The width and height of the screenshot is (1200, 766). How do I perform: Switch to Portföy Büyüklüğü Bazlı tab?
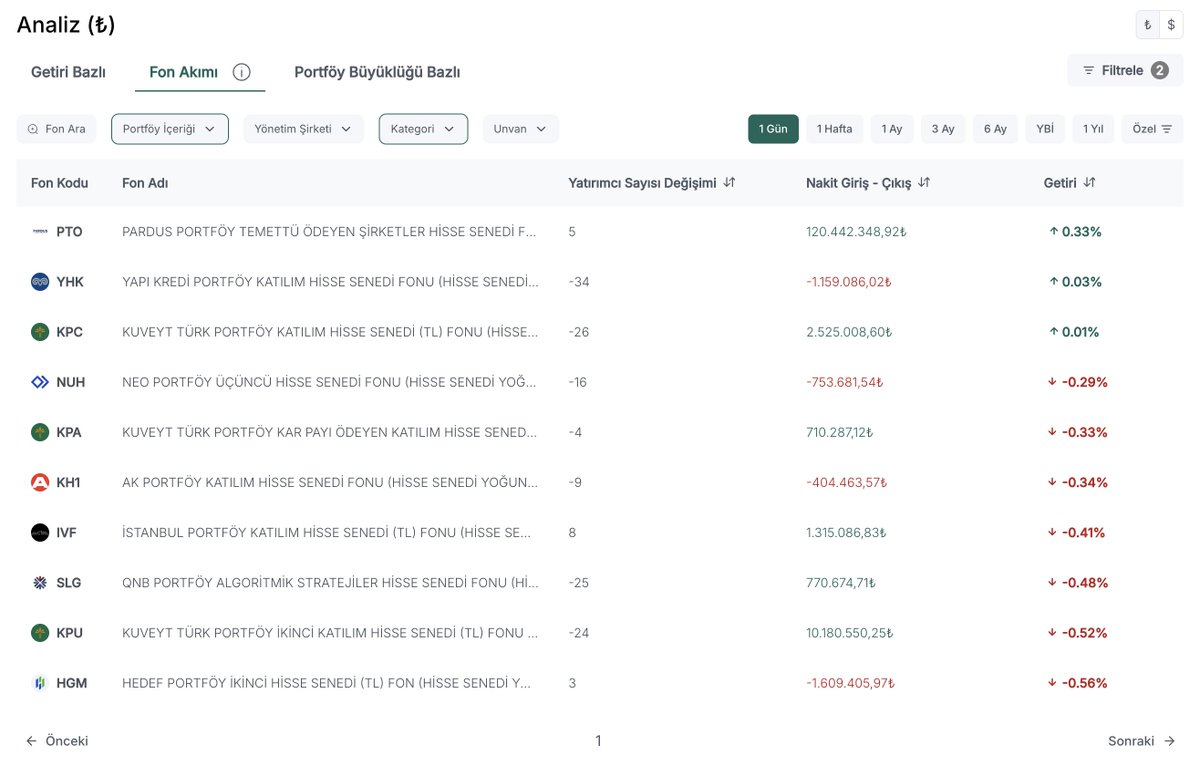pos(377,72)
